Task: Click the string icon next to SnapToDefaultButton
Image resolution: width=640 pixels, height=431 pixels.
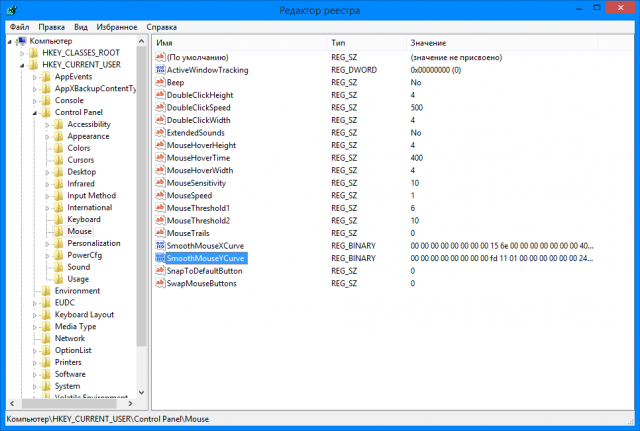Action: pos(160,271)
